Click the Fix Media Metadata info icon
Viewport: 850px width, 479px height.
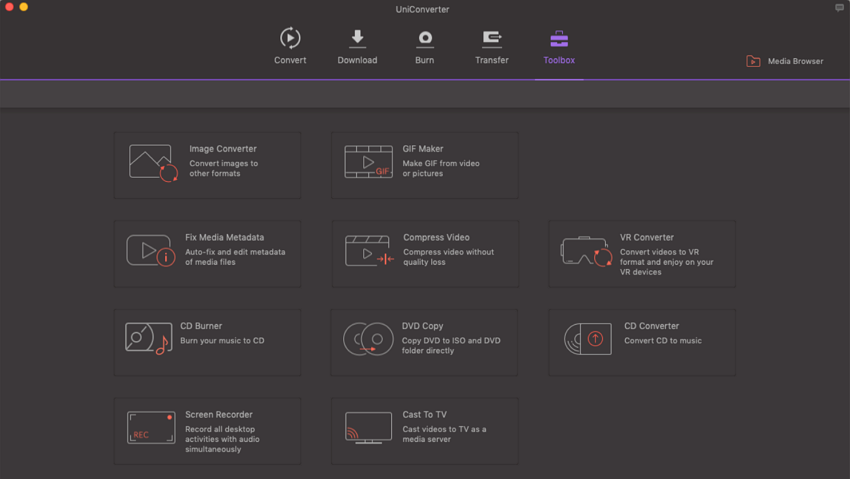[x=151, y=250]
